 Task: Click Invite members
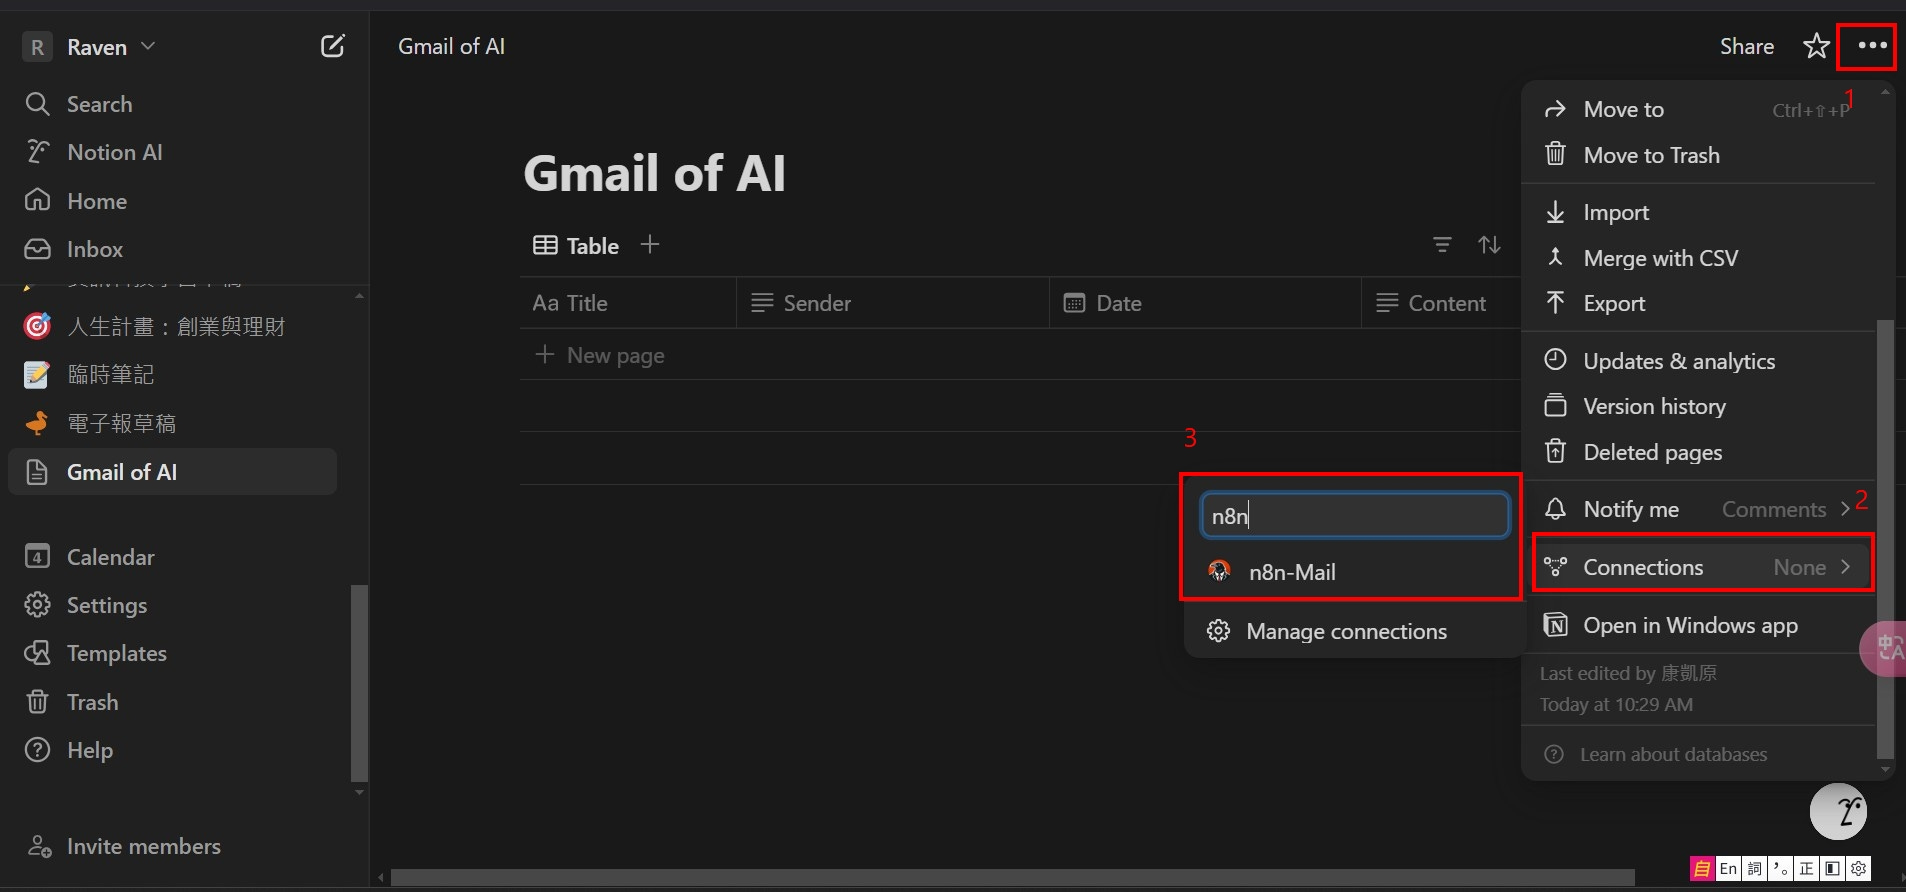tap(143, 846)
